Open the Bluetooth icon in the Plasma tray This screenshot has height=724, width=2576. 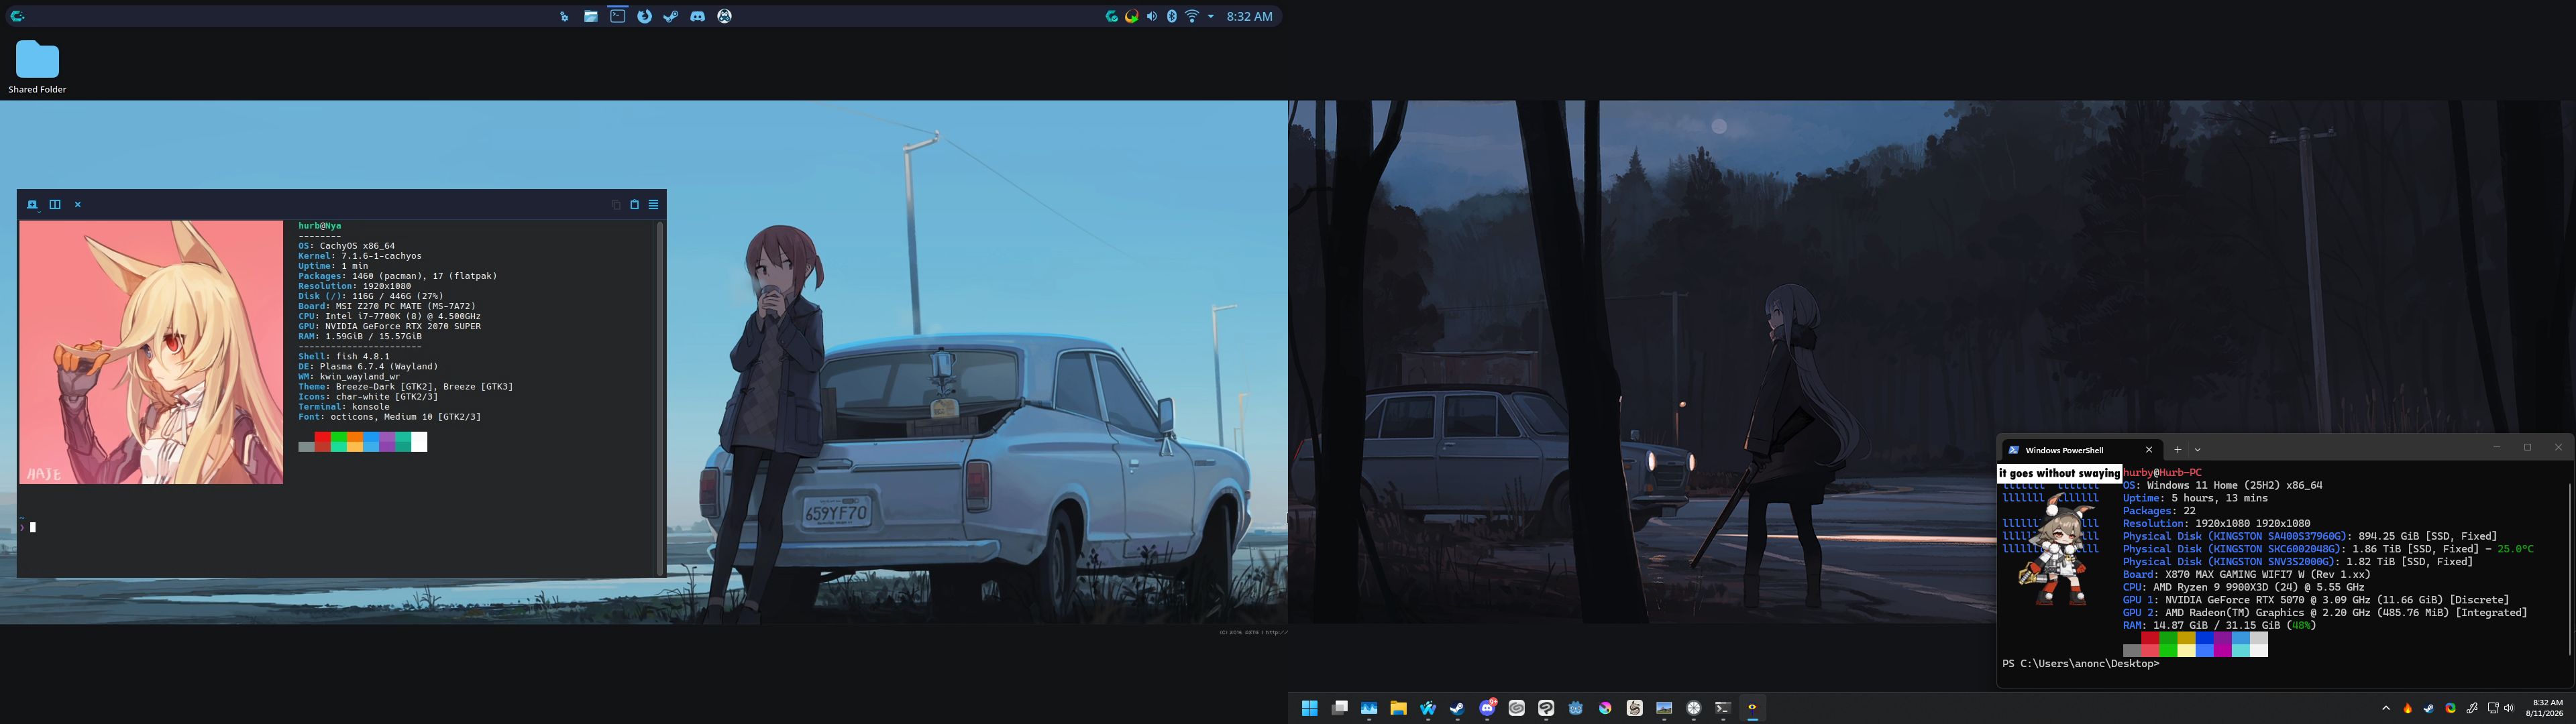pyautogui.click(x=1172, y=16)
